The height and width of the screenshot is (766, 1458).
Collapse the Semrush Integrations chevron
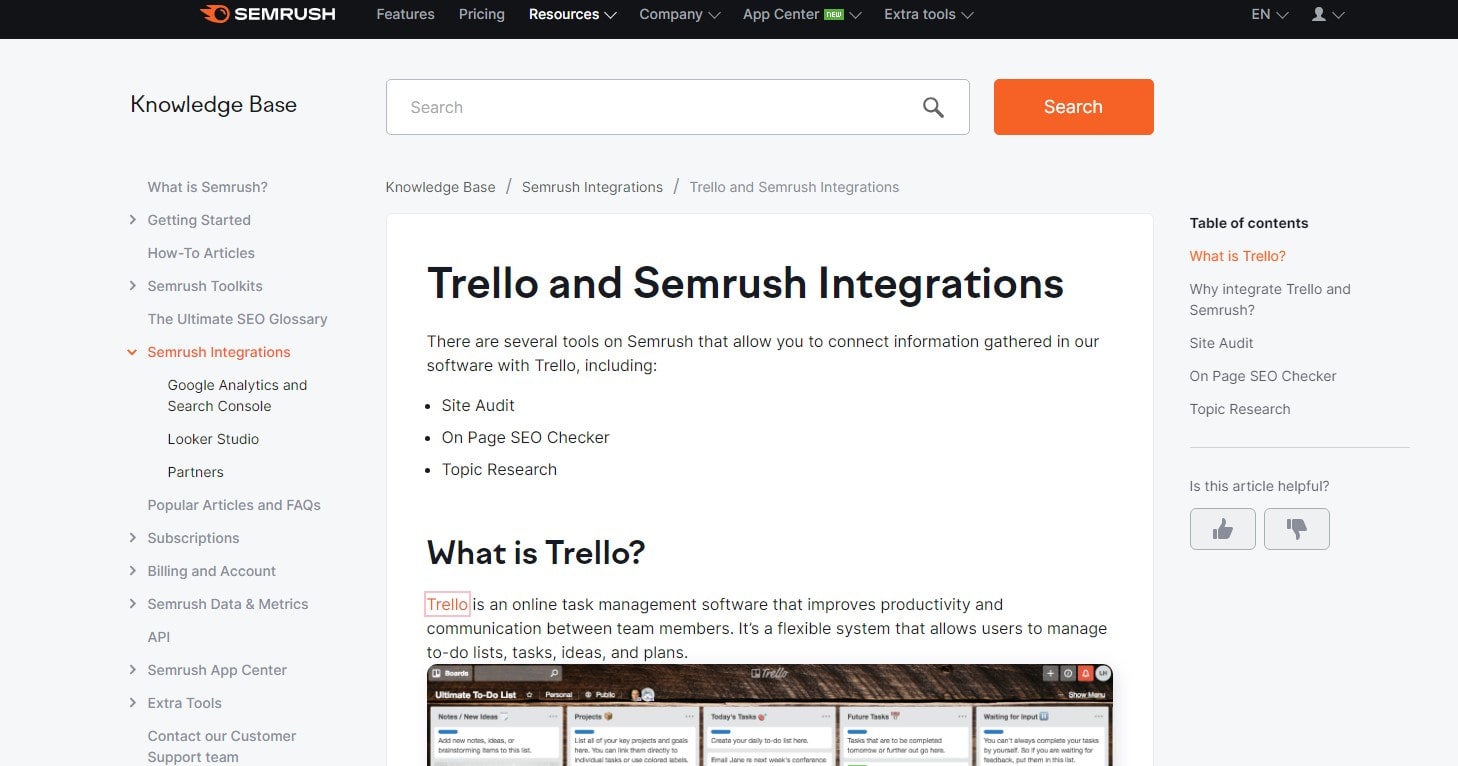coord(132,352)
